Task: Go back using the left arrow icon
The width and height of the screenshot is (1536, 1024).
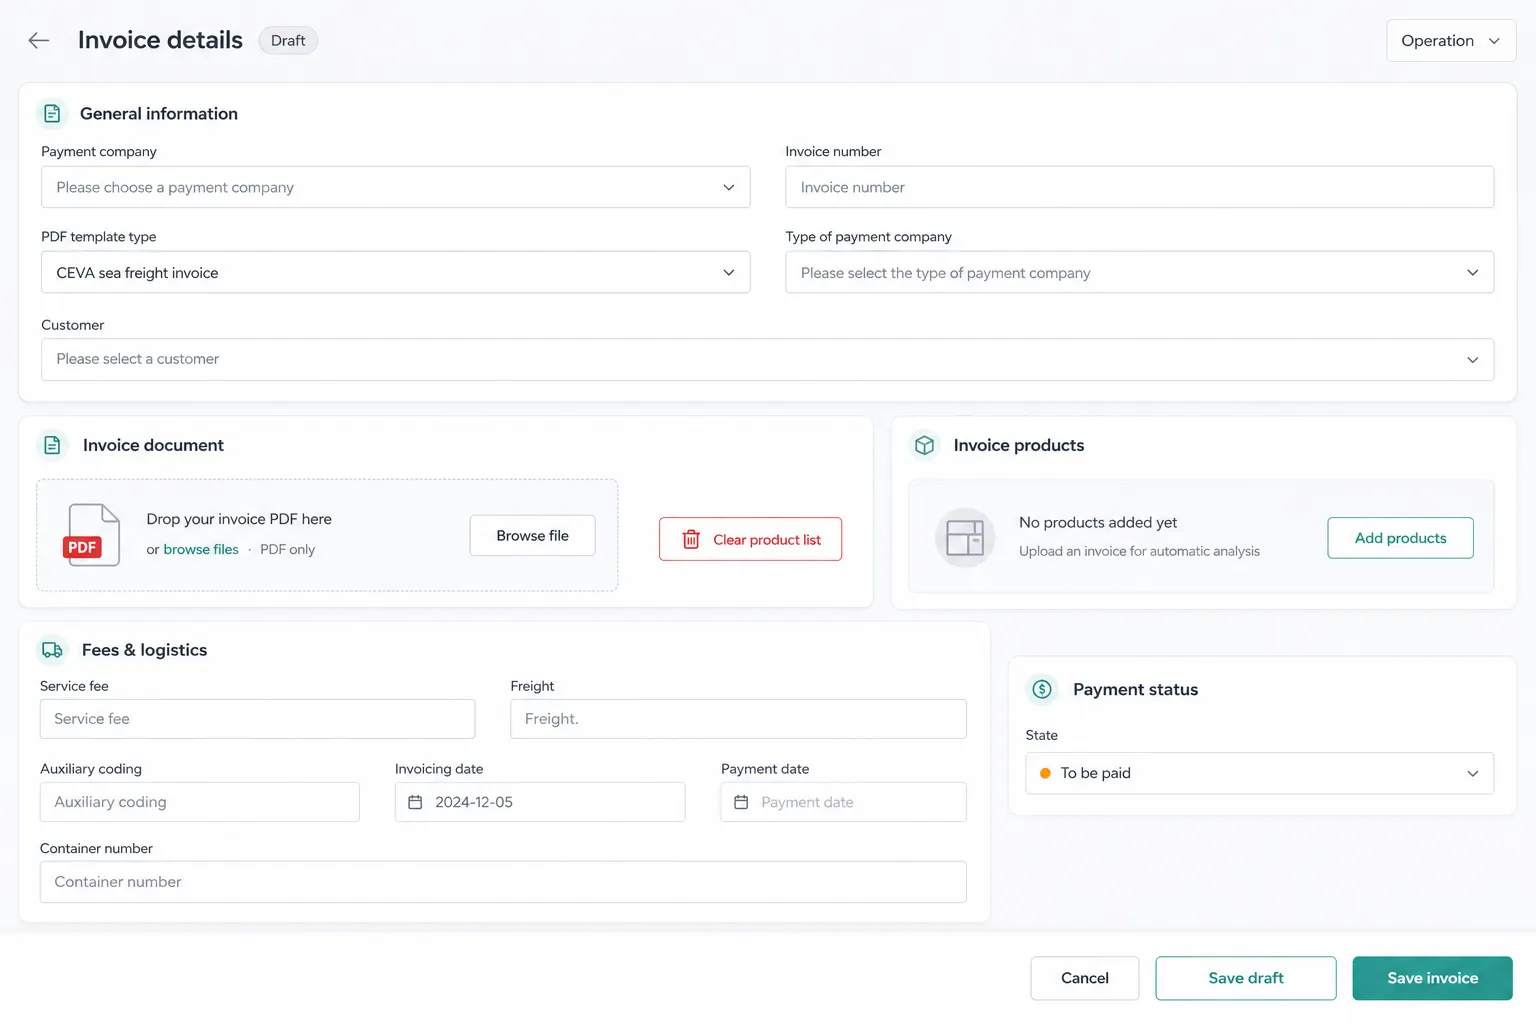Action: pos(39,40)
